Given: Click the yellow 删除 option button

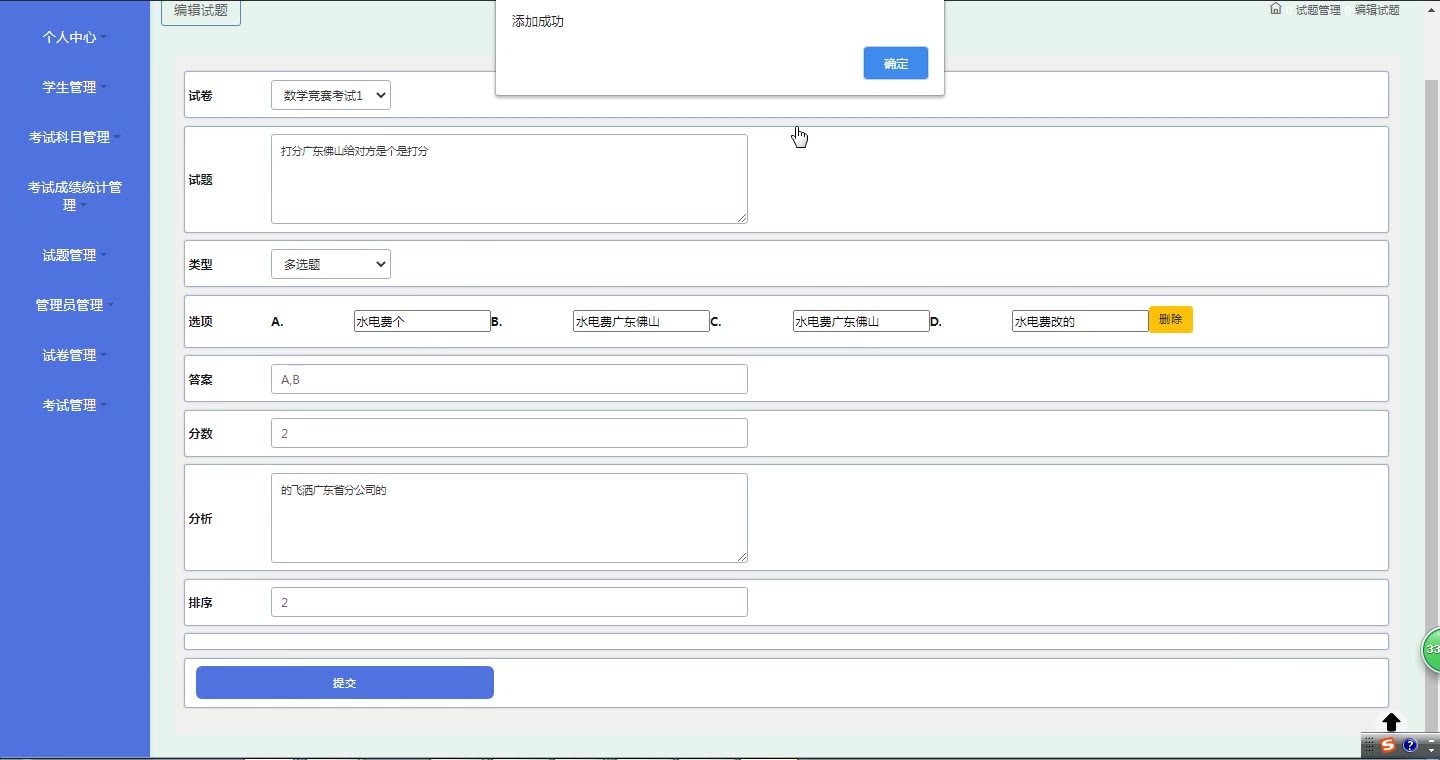Looking at the screenshot, I should coord(1171,320).
